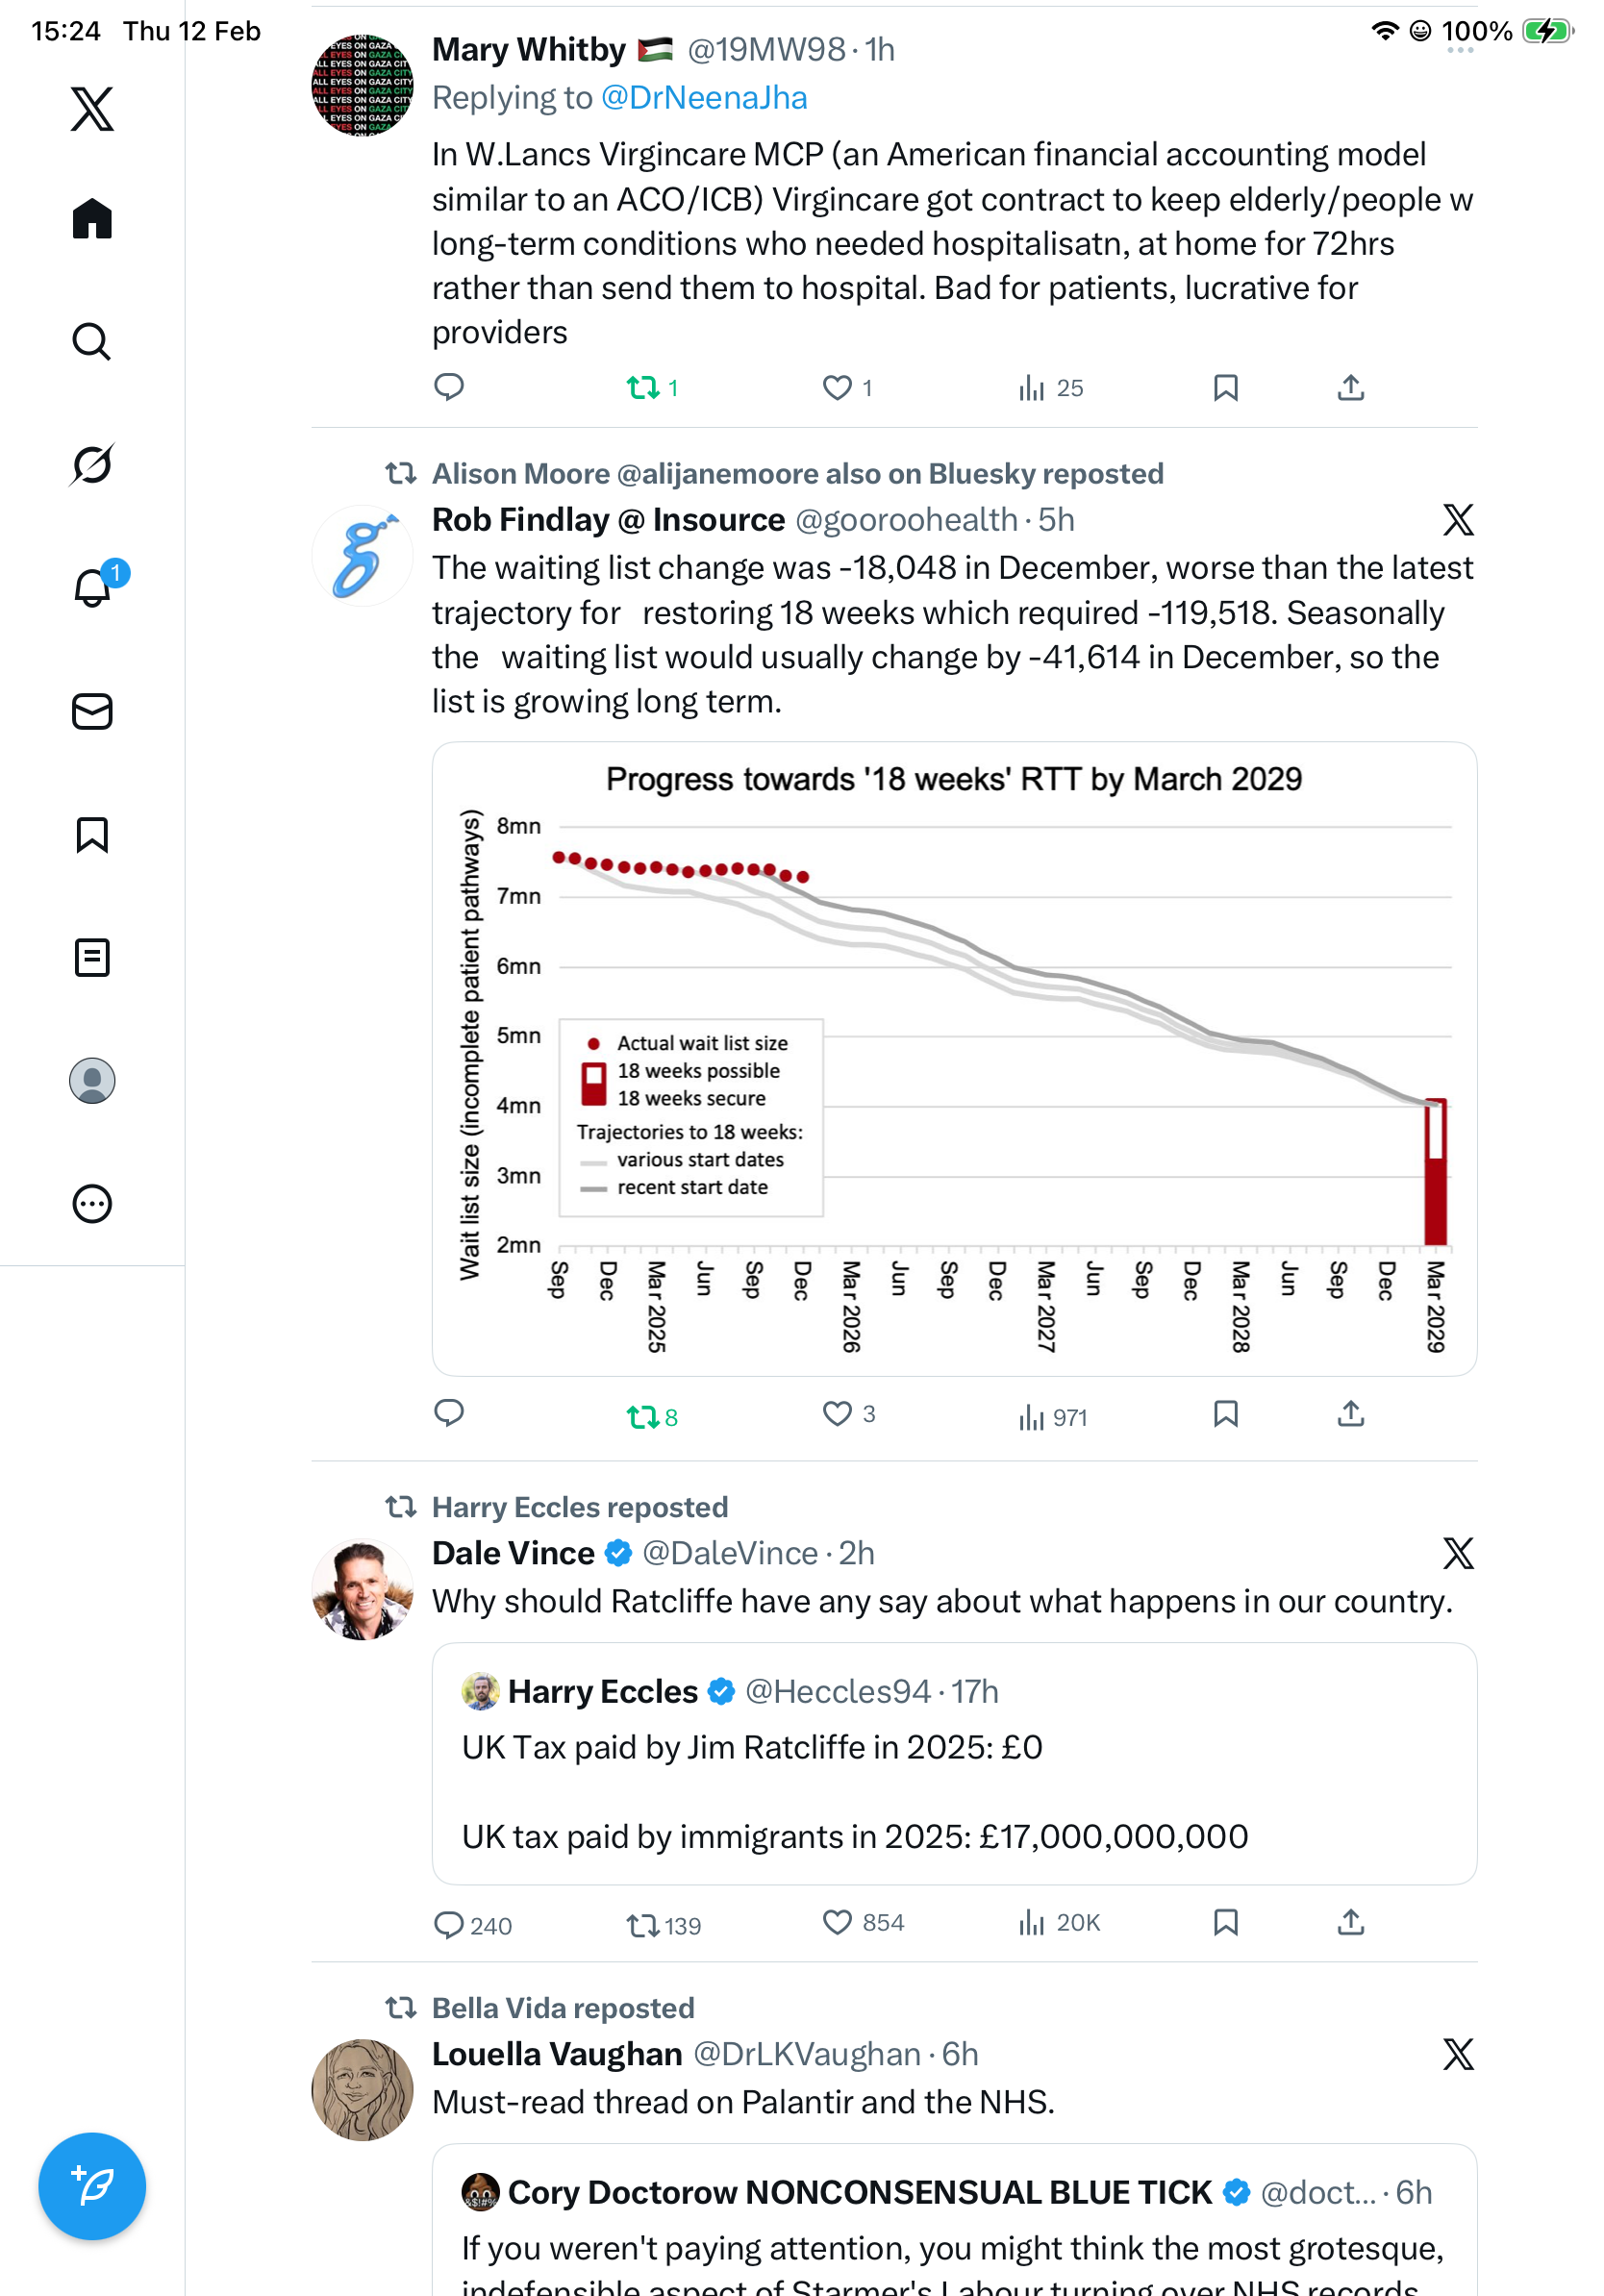Like Mary Whitby's reply

coord(837,388)
